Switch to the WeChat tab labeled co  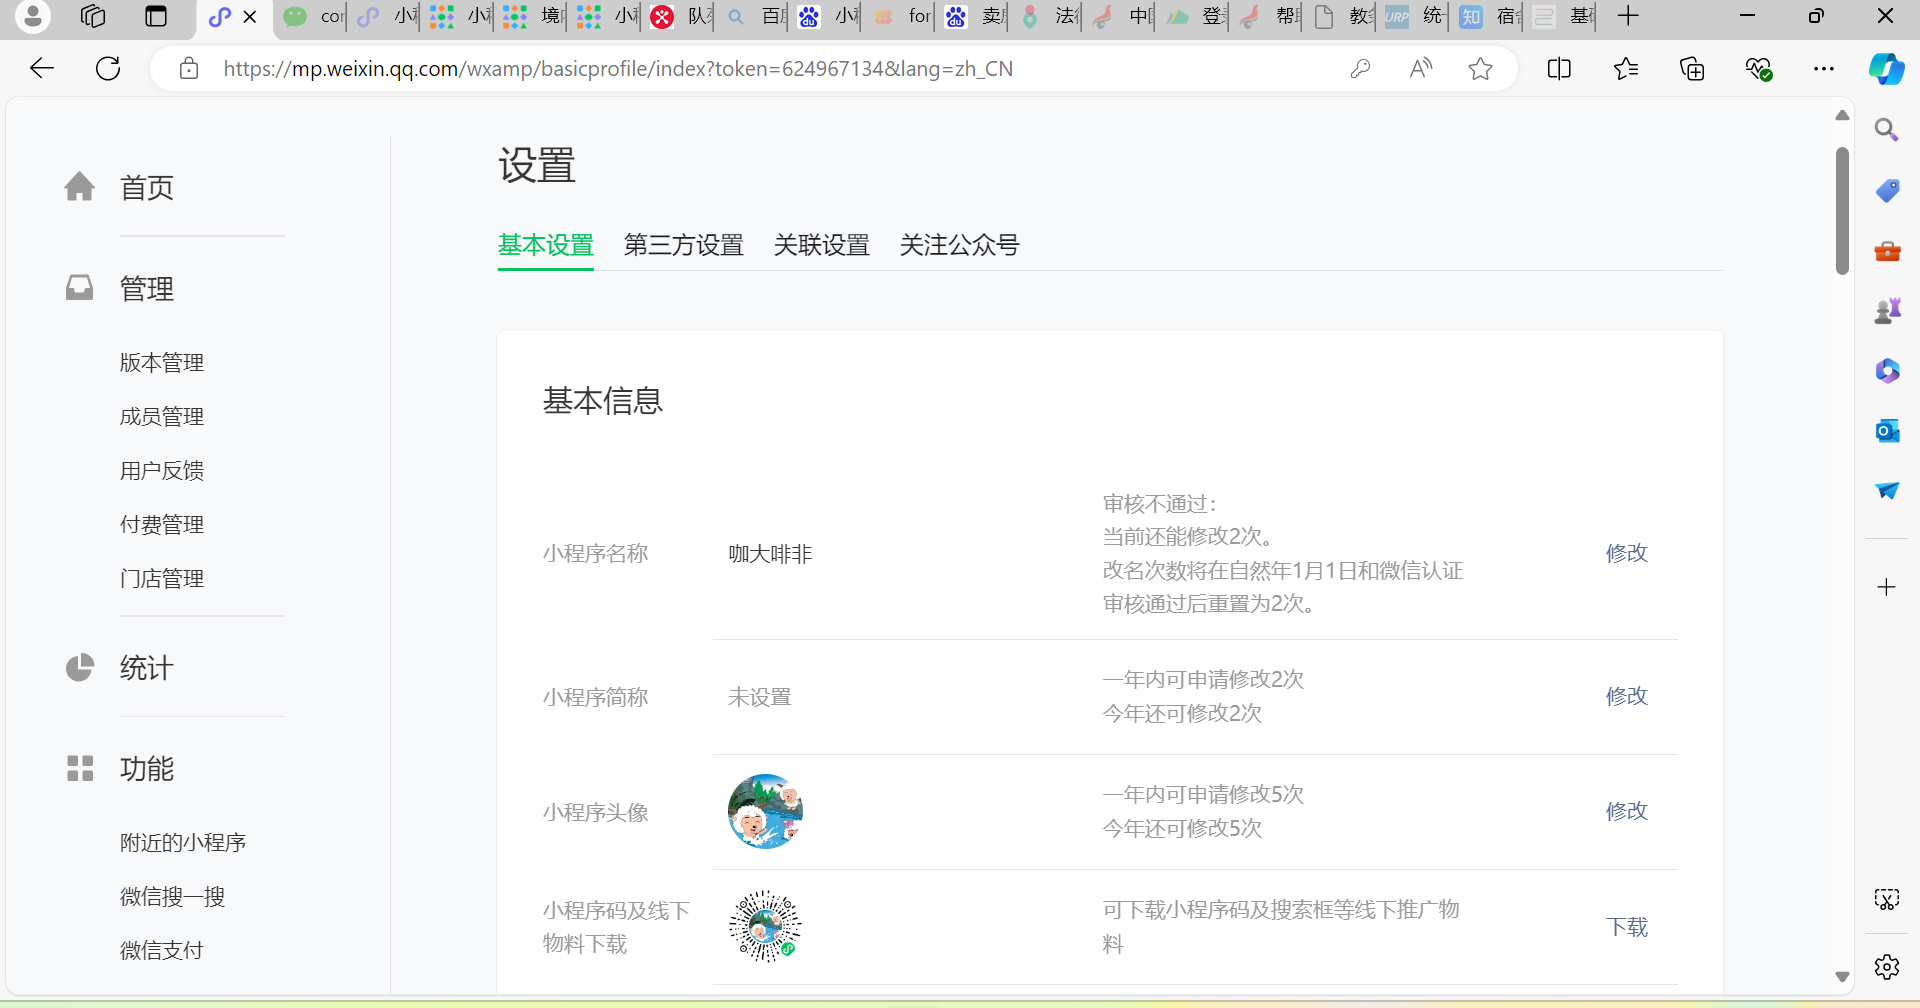(x=312, y=17)
